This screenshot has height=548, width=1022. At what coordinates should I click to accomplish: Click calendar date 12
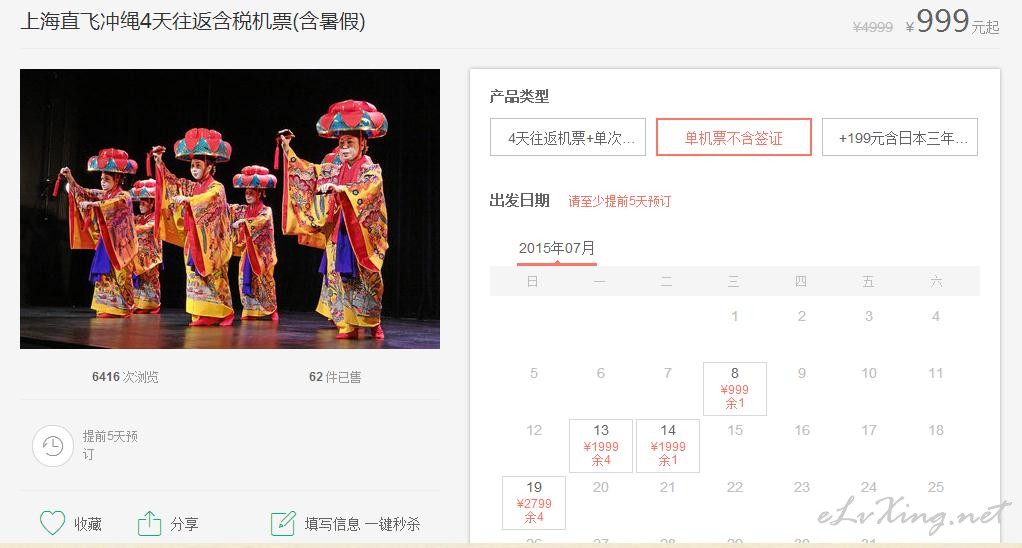coord(534,430)
